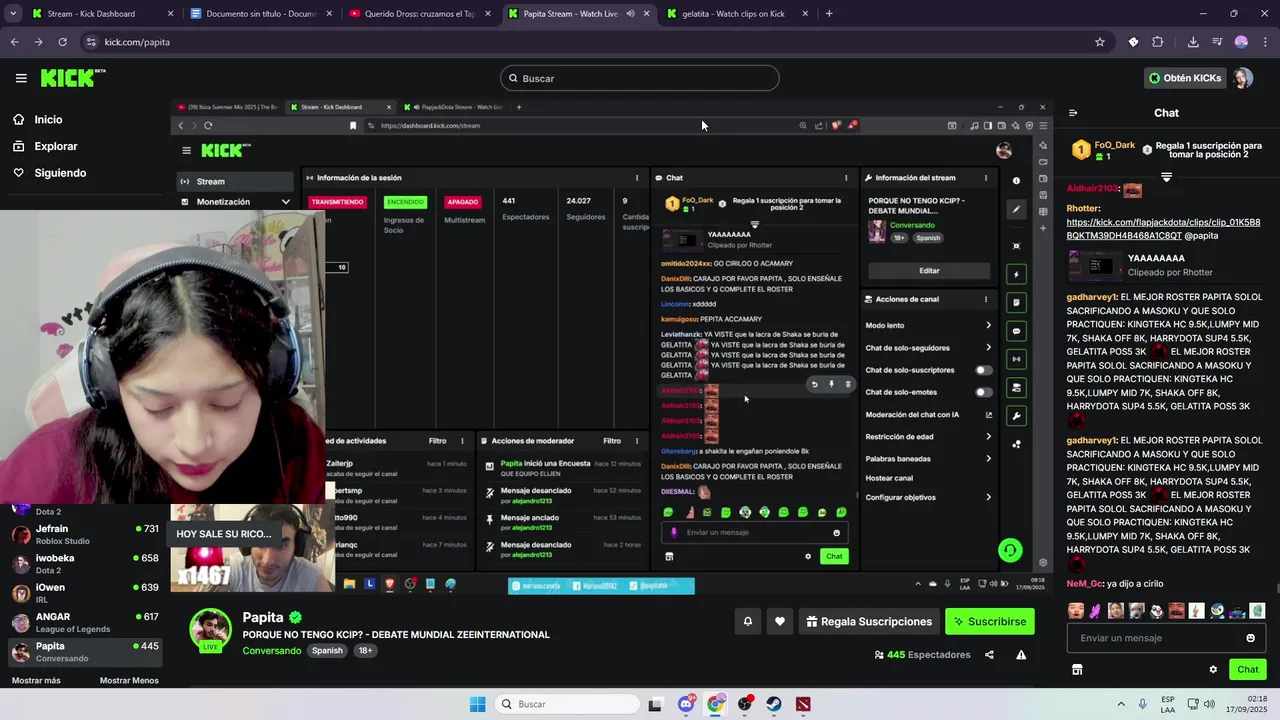Open the Chrome extensions puzzle icon
This screenshot has width=1280, height=720.
pyautogui.click(x=1158, y=42)
